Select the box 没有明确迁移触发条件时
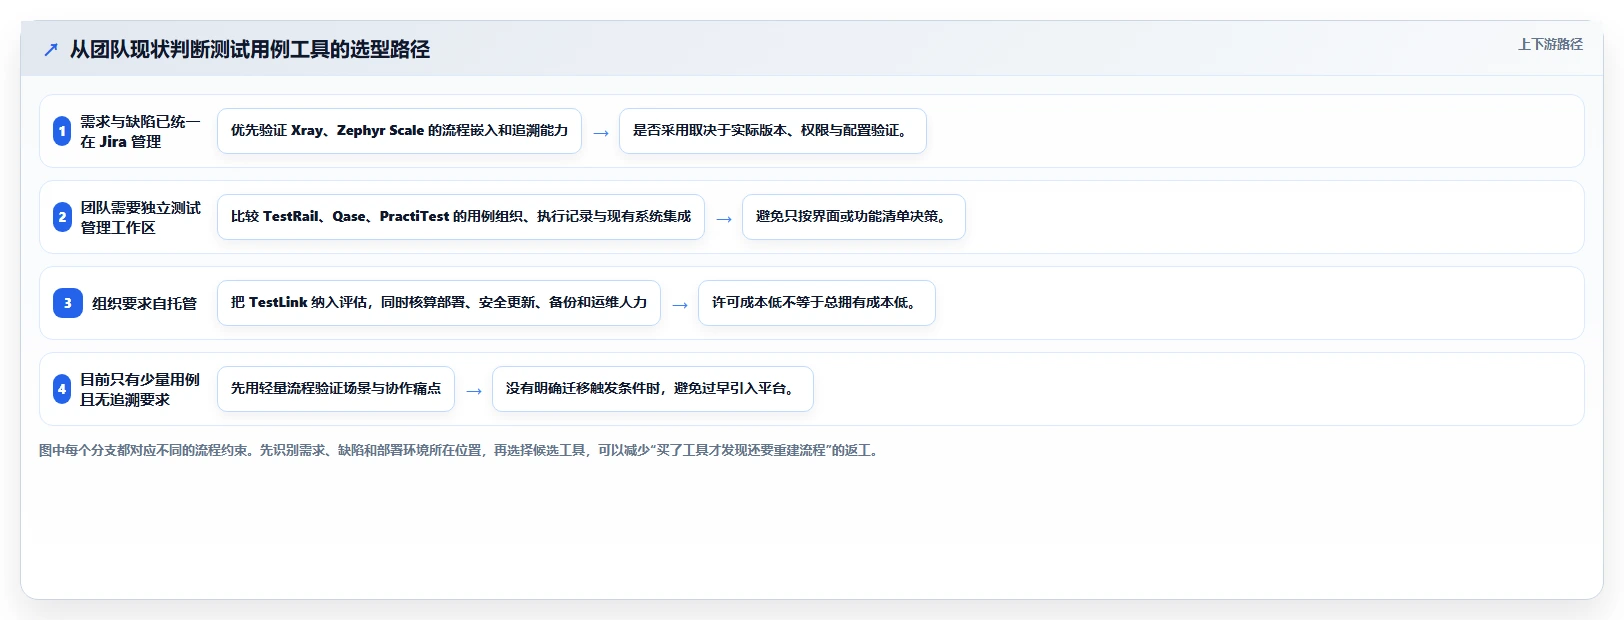Viewport: 1624px width, 620px height. [x=653, y=389]
